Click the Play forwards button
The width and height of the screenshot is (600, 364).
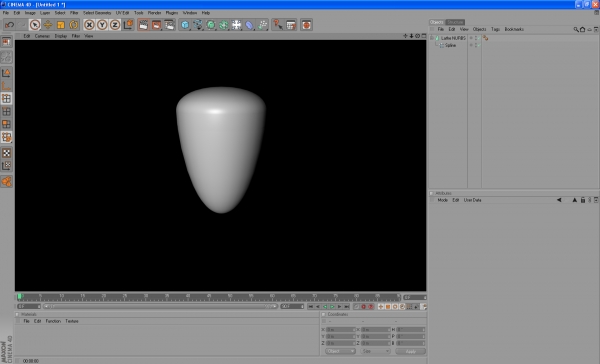pyautogui.click(x=332, y=307)
